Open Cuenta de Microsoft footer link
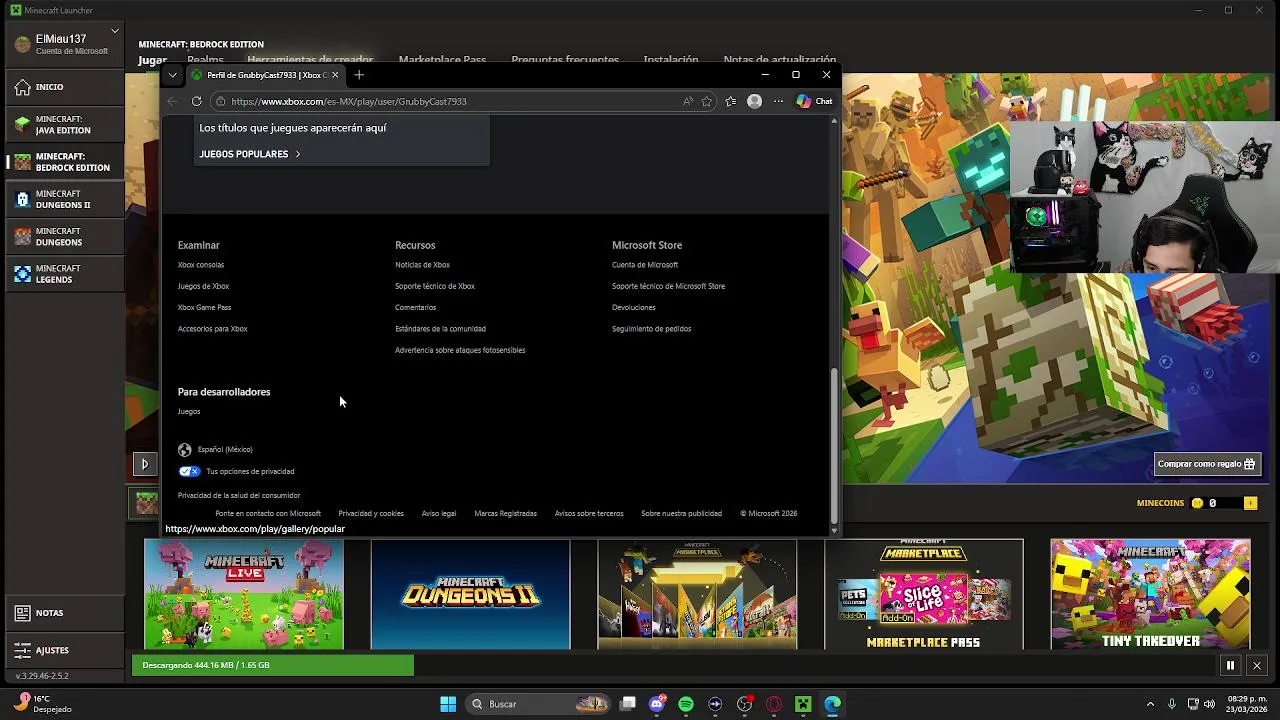 point(645,265)
